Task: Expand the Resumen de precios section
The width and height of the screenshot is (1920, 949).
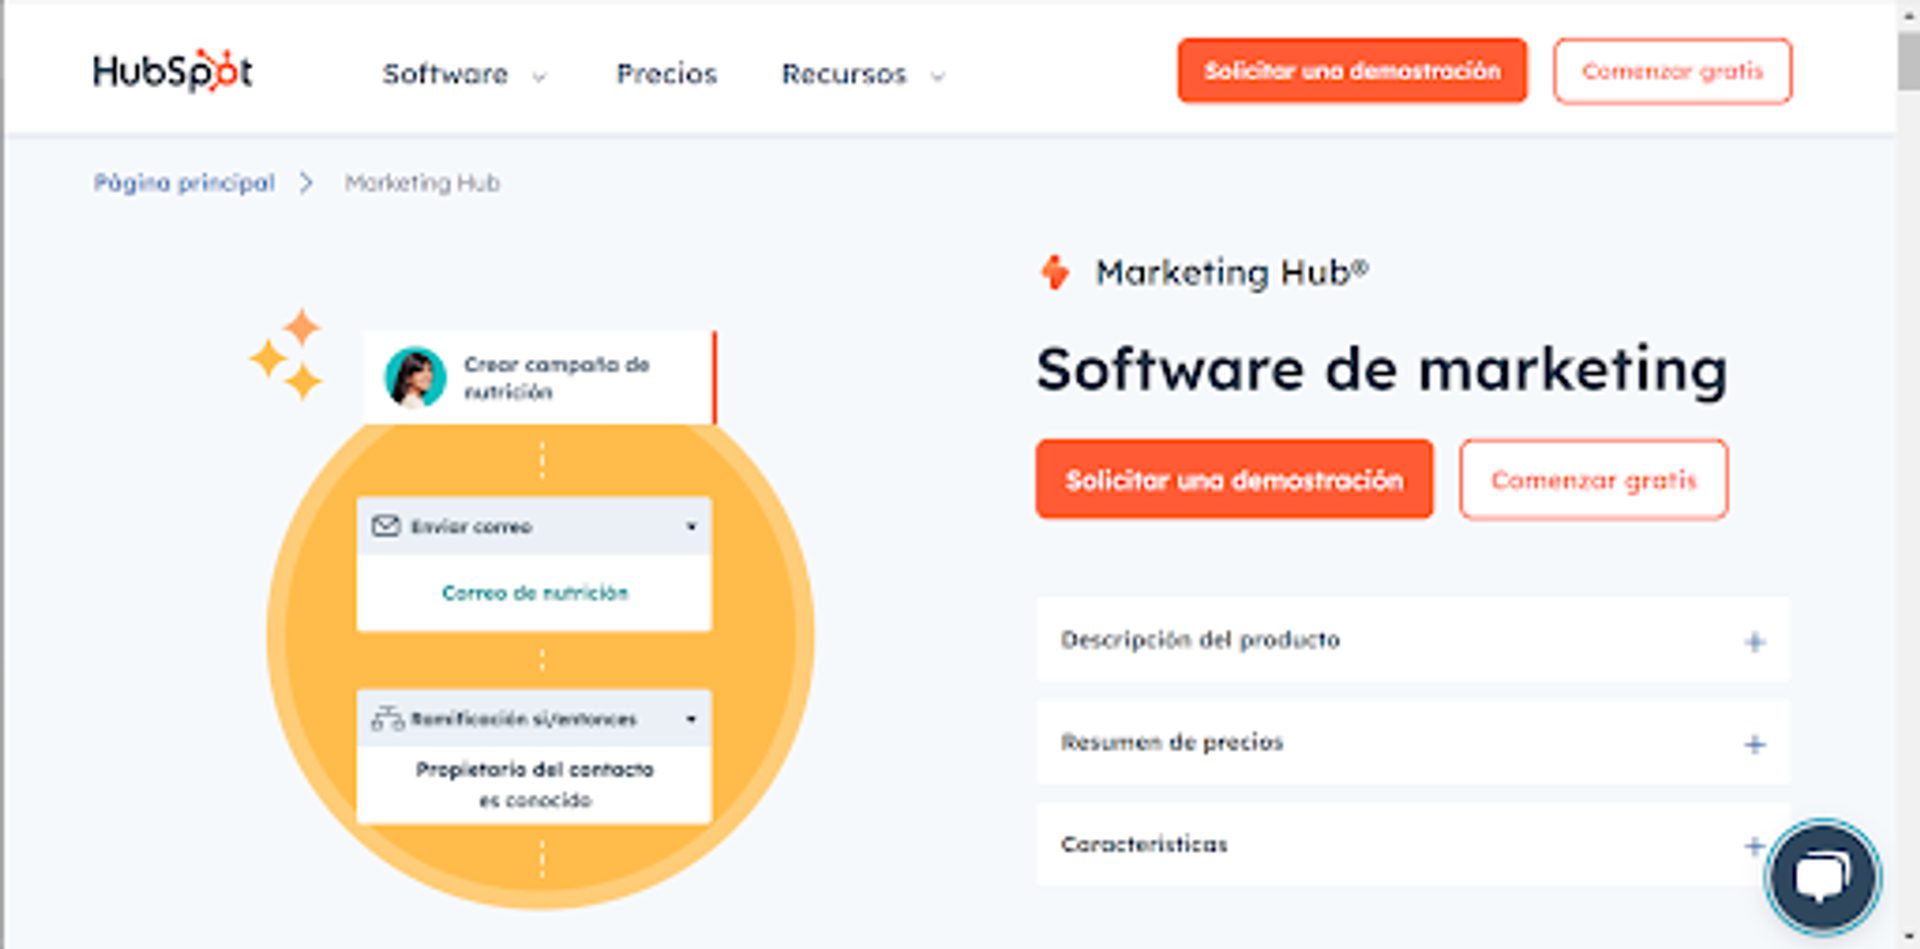Action: (1753, 744)
